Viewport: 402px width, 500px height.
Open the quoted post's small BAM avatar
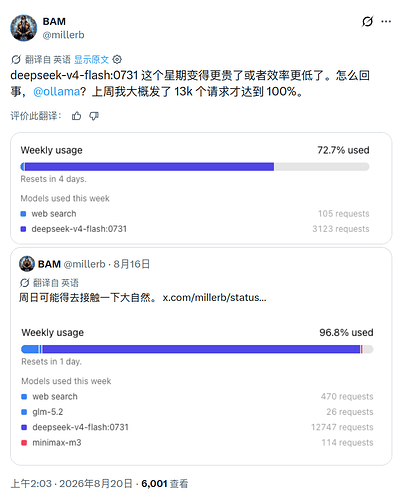point(27,264)
